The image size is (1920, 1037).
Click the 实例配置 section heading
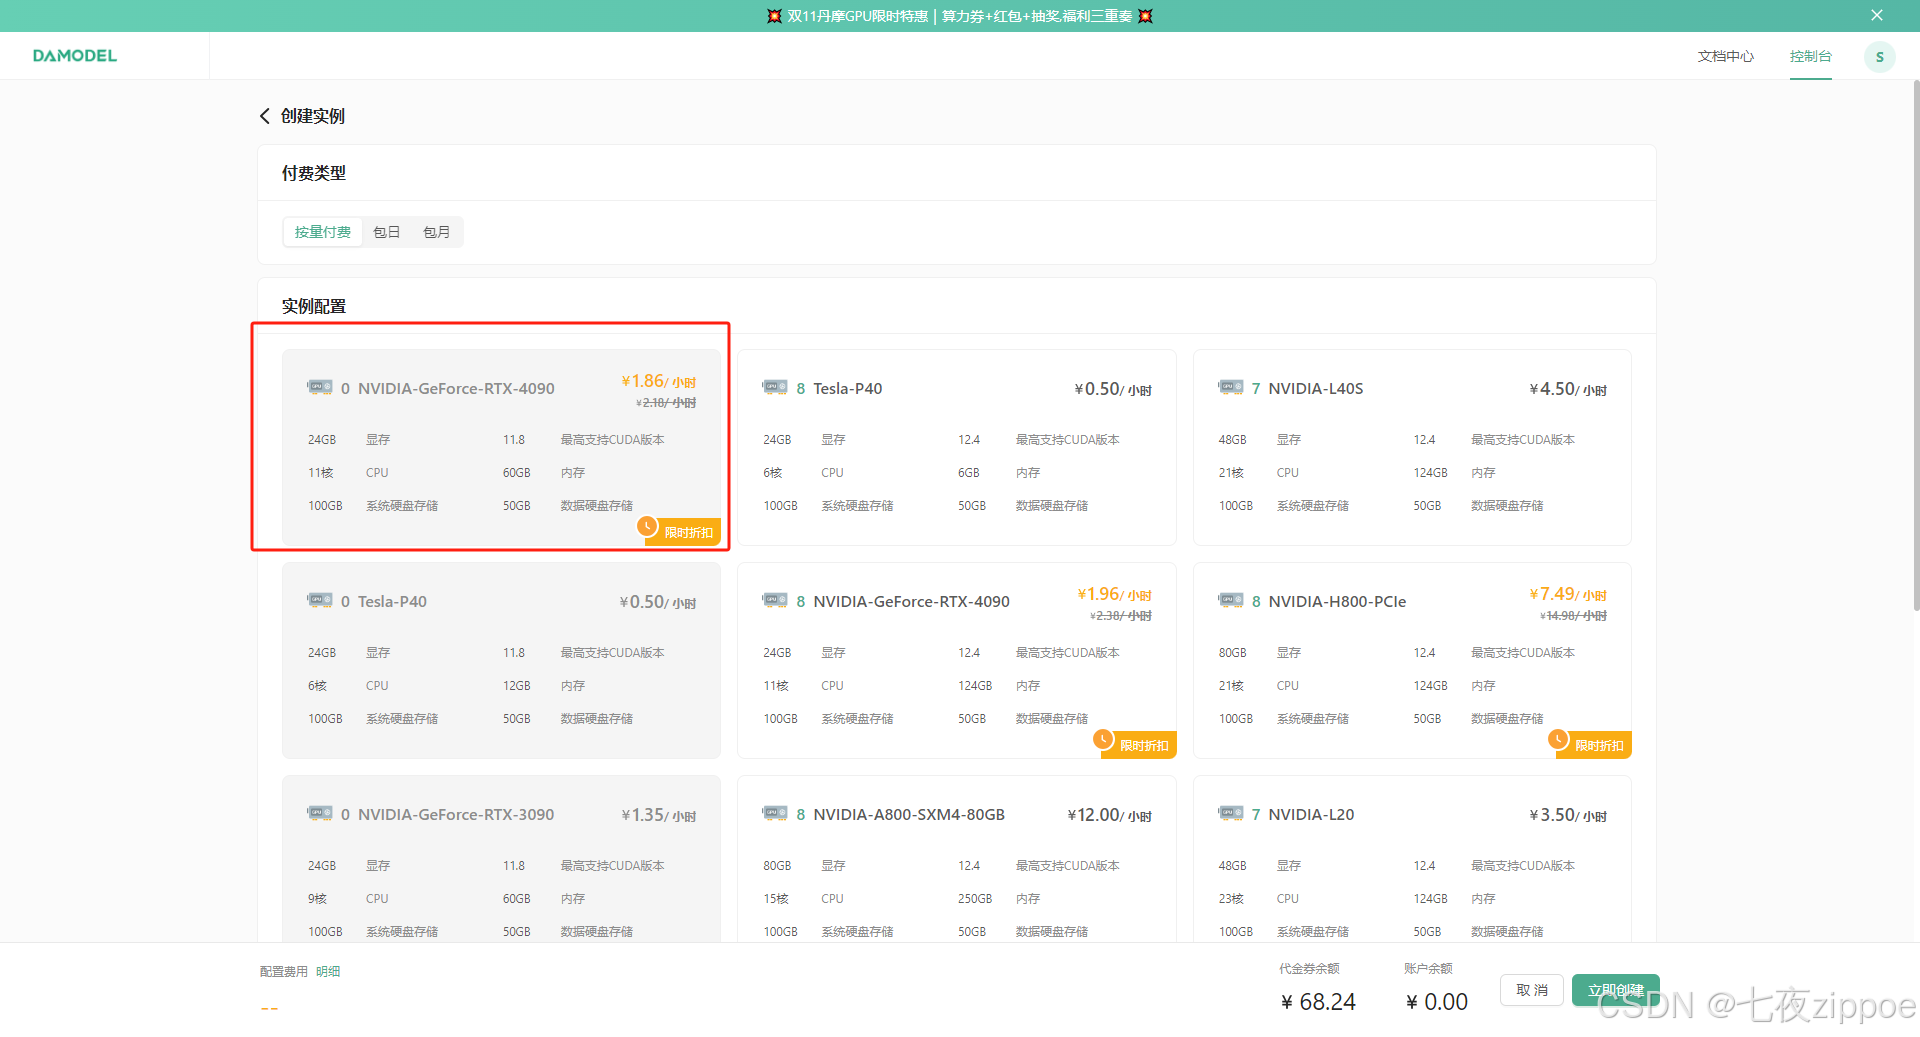click(314, 306)
